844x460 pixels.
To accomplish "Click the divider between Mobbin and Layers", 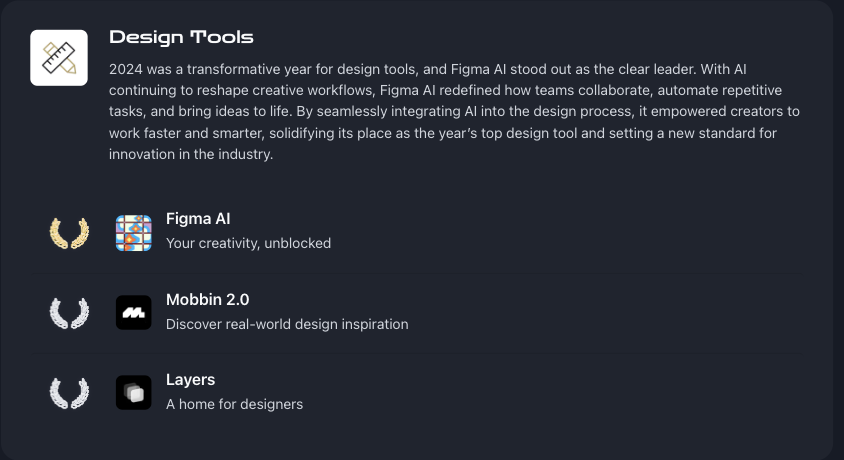I will (x=416, y=353).
